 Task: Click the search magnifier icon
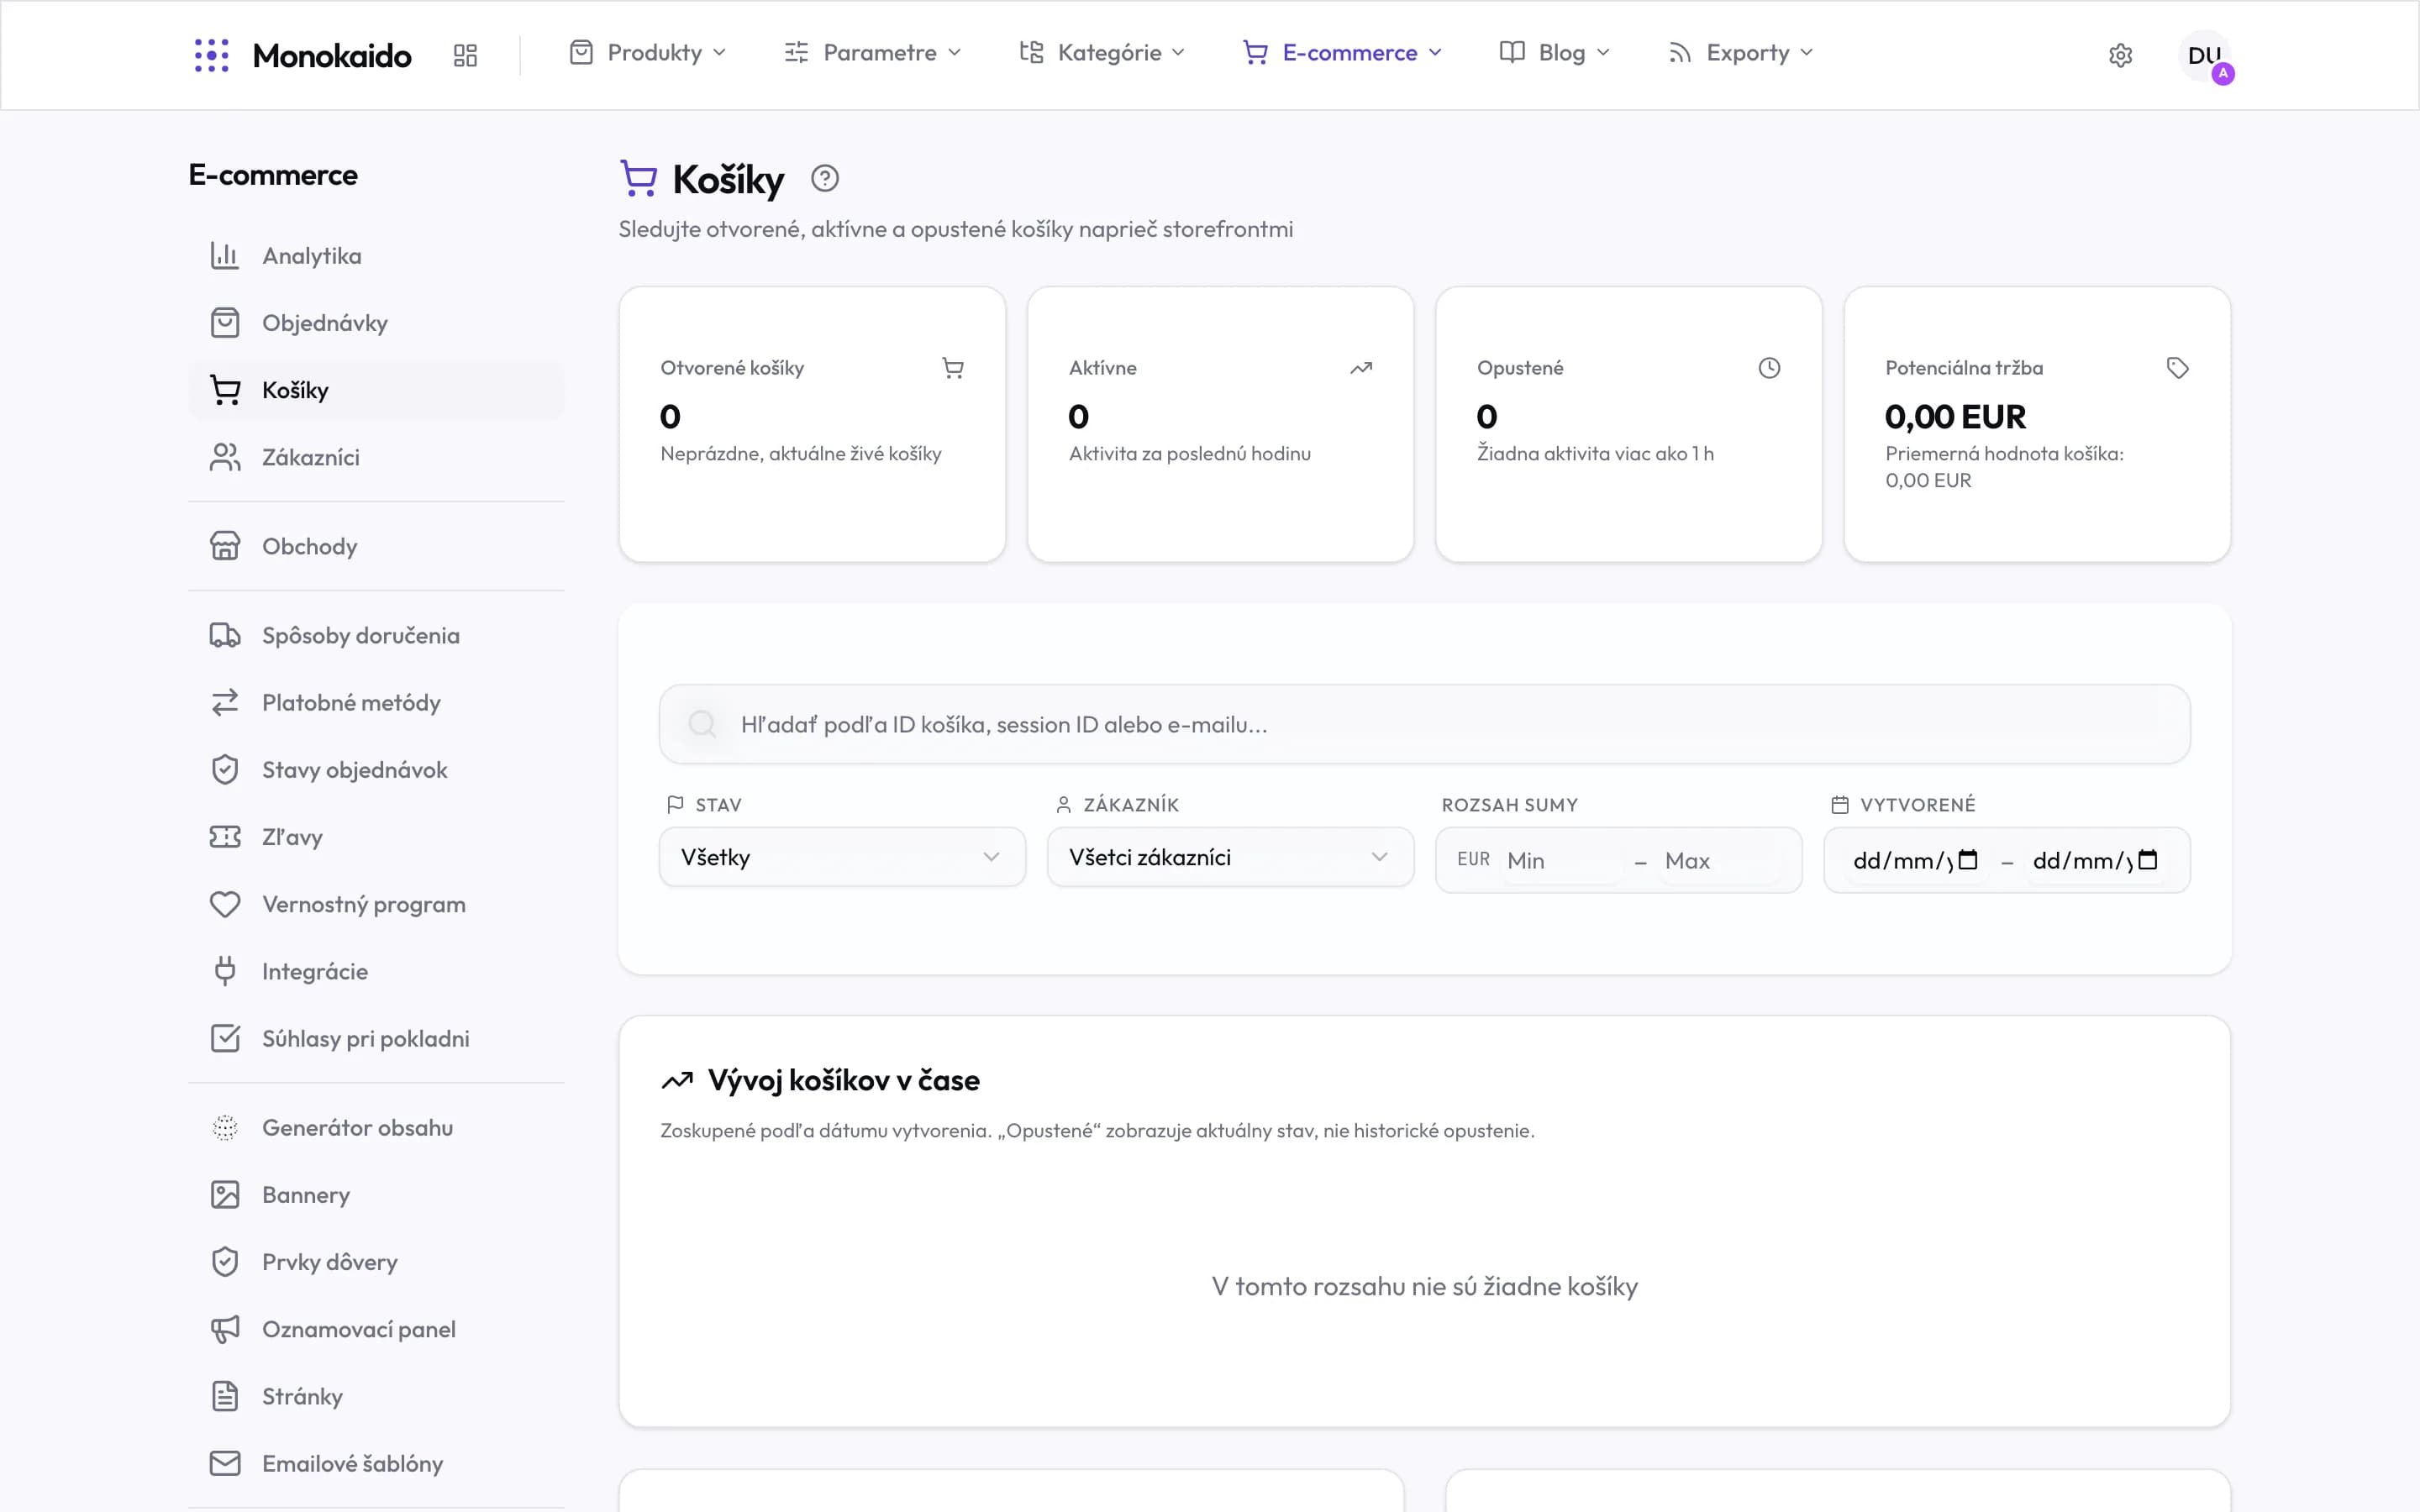(702, 724)
